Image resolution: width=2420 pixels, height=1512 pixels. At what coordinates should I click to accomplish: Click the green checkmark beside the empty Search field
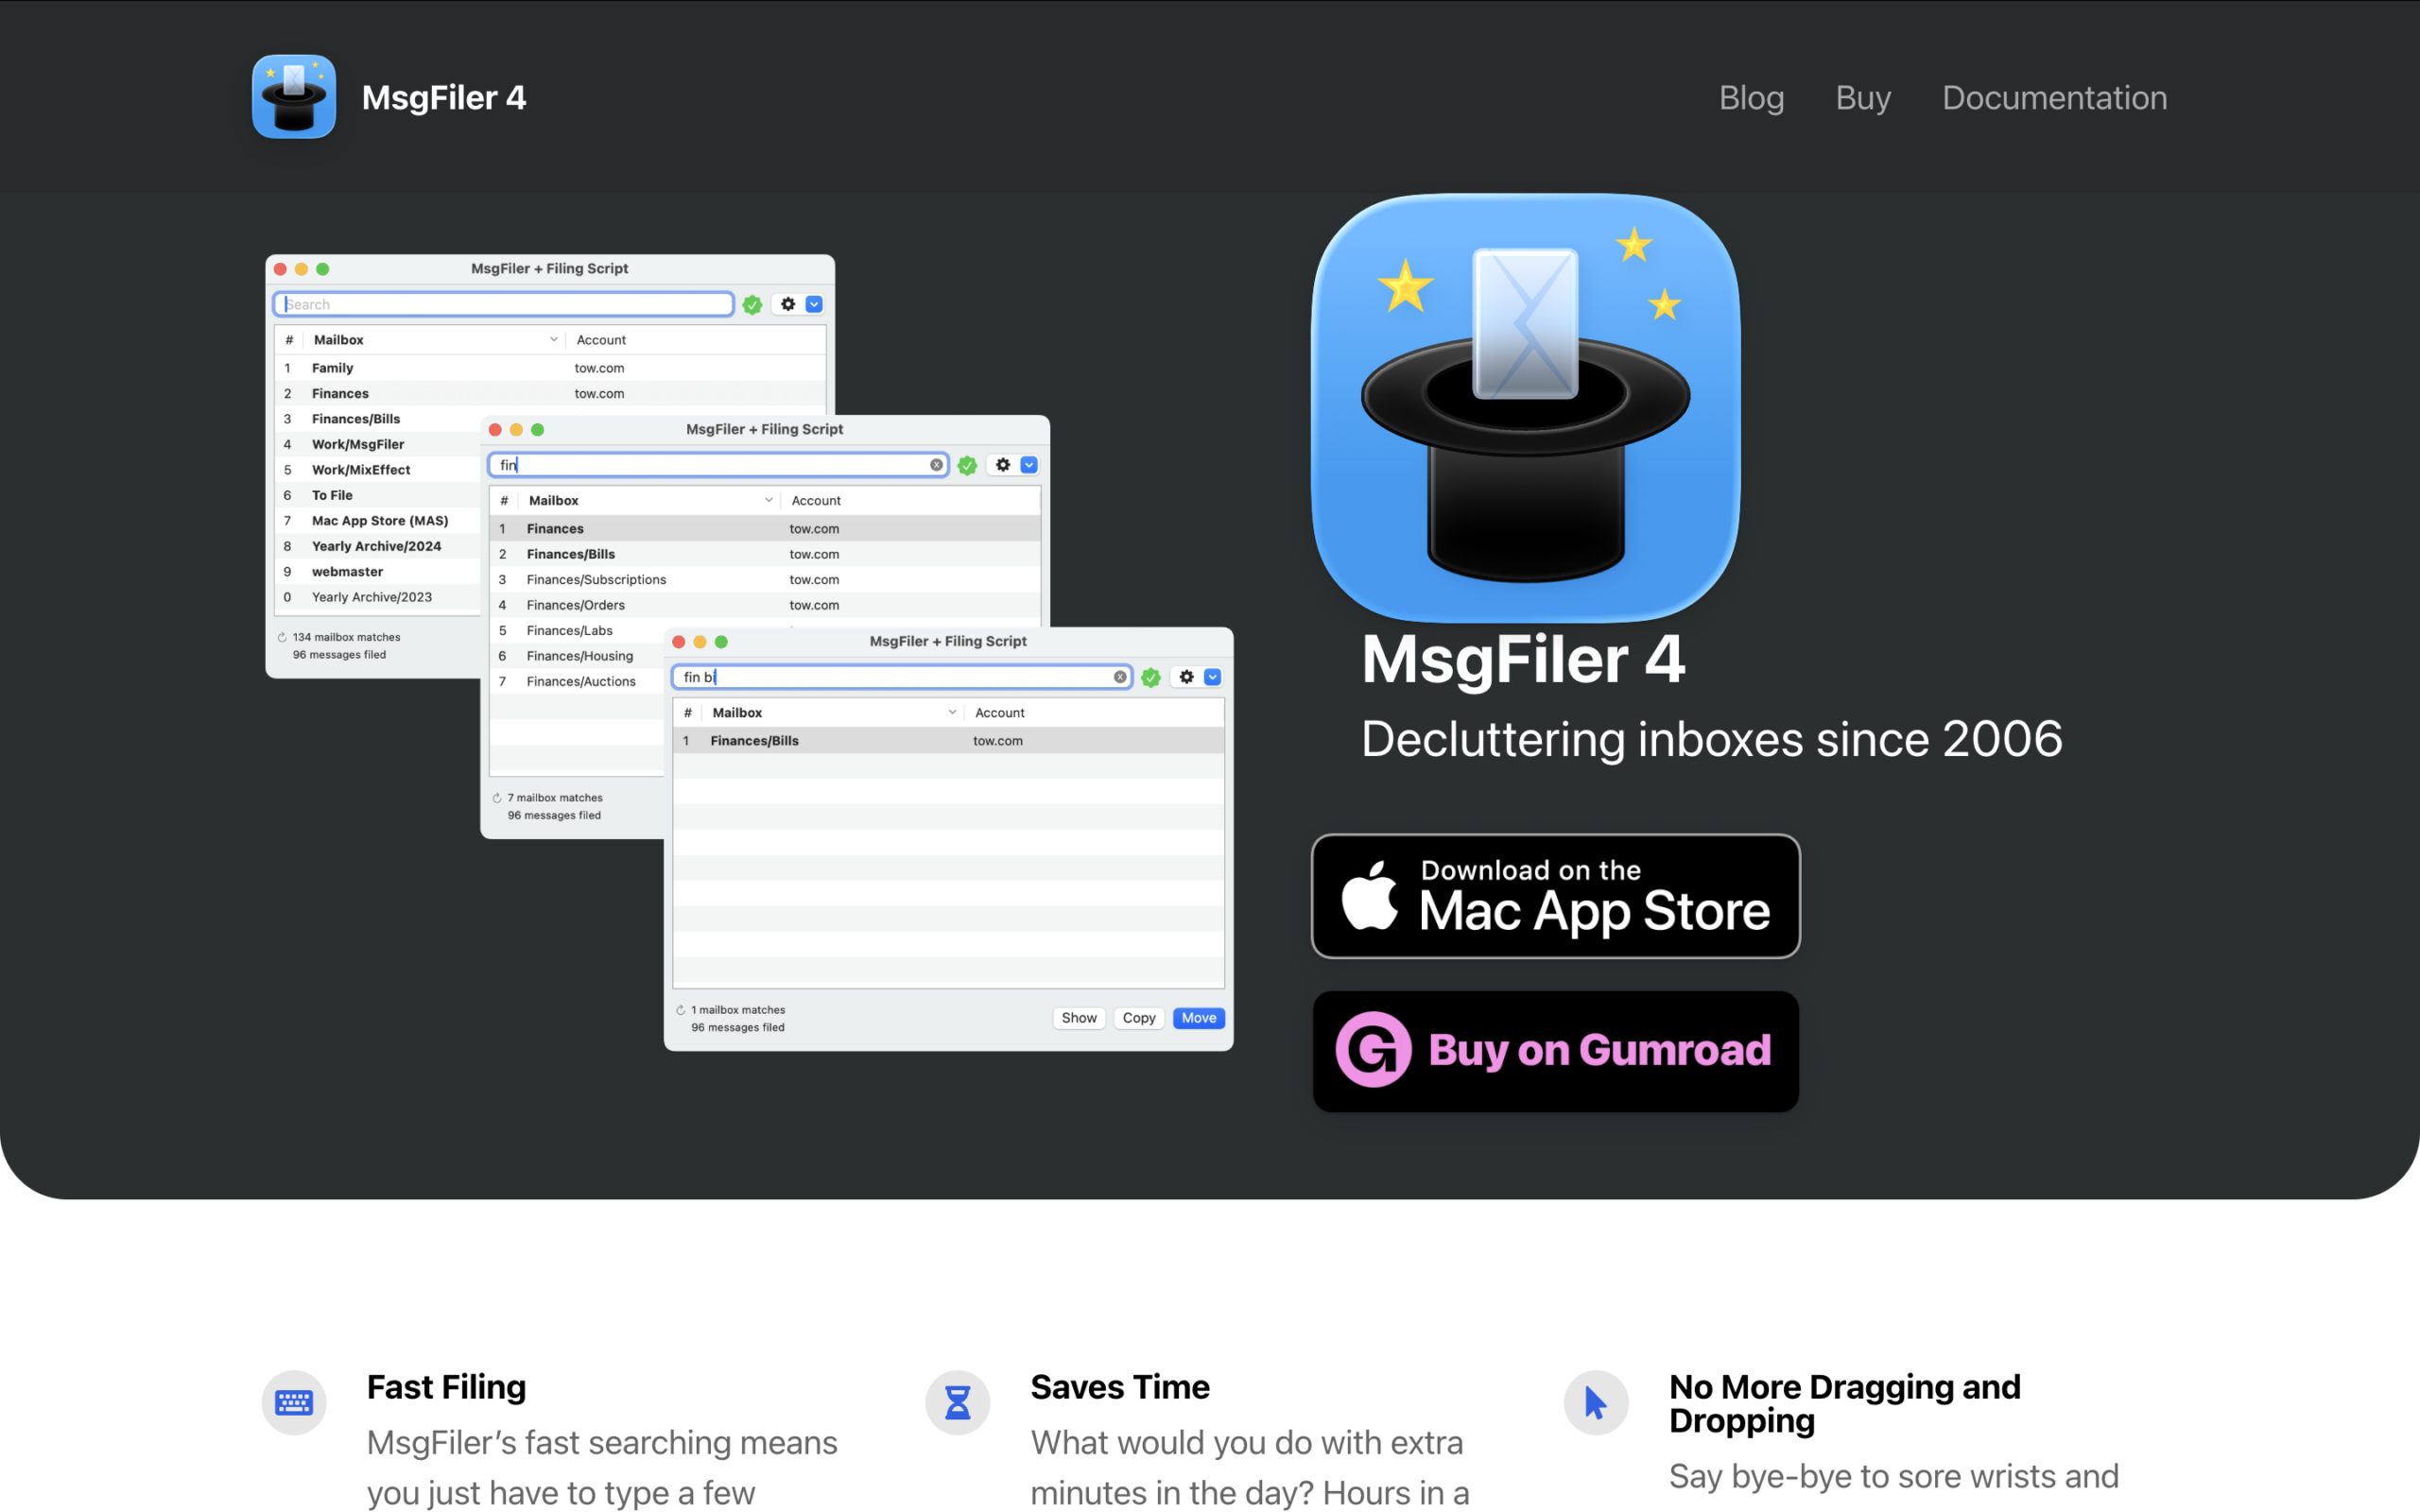pos(752,304)
